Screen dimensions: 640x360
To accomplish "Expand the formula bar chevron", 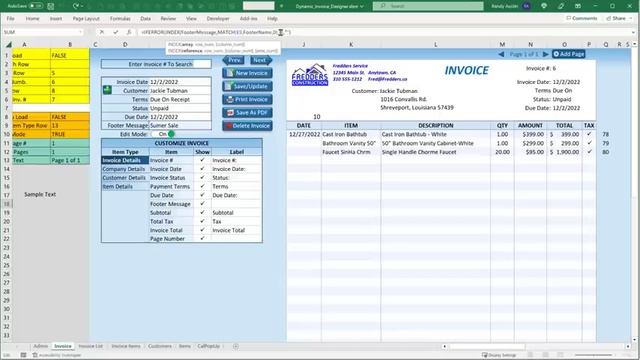I will click(x=633, y=32).
